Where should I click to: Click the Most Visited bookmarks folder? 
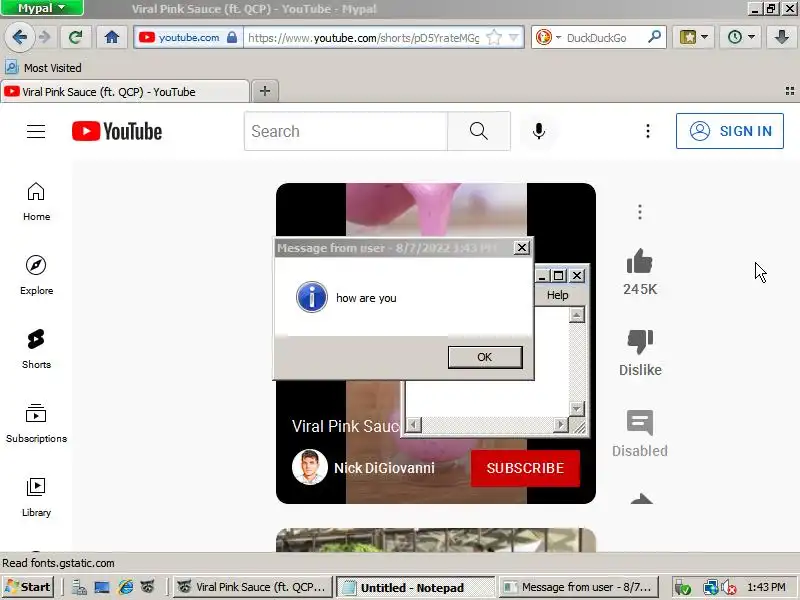(x=43, y=67)
